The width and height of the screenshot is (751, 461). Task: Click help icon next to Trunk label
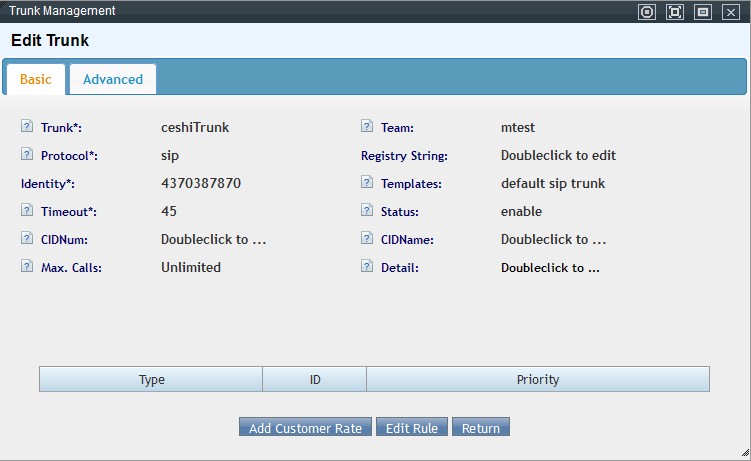[27, 128]
